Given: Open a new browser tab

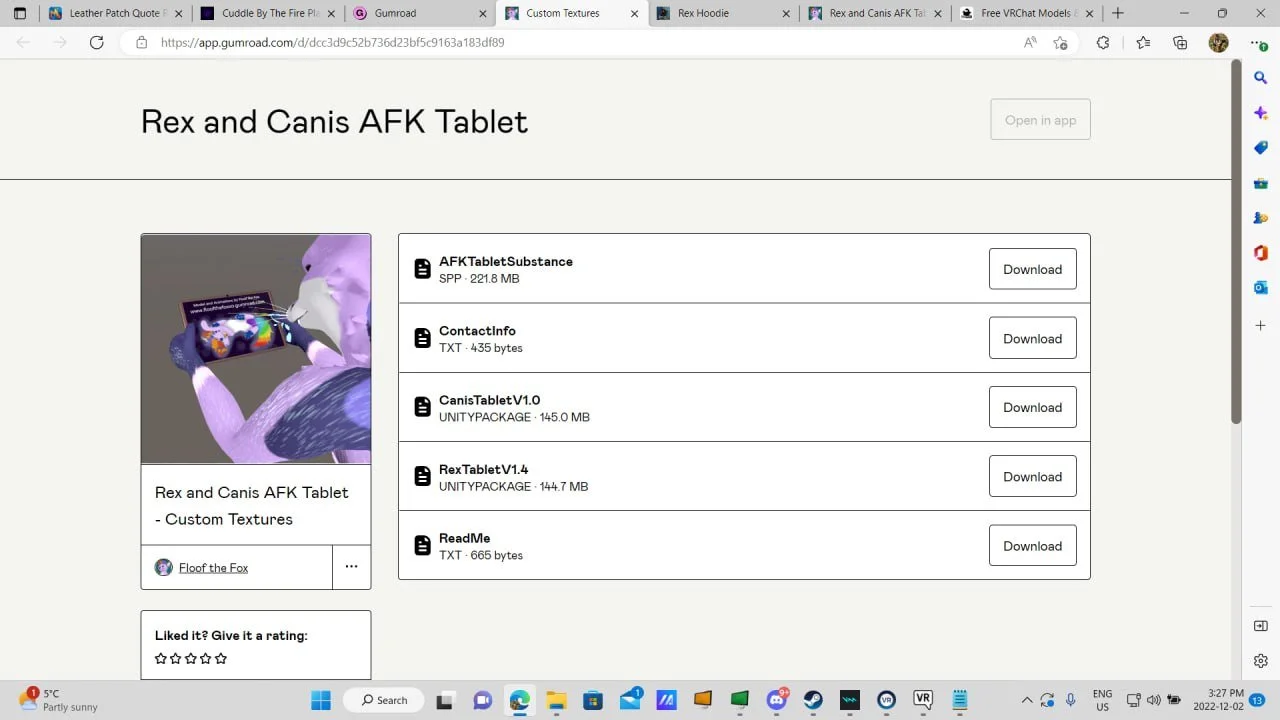Looking at the screenshot, I should pyautogui.click(x=1118, y=13).
